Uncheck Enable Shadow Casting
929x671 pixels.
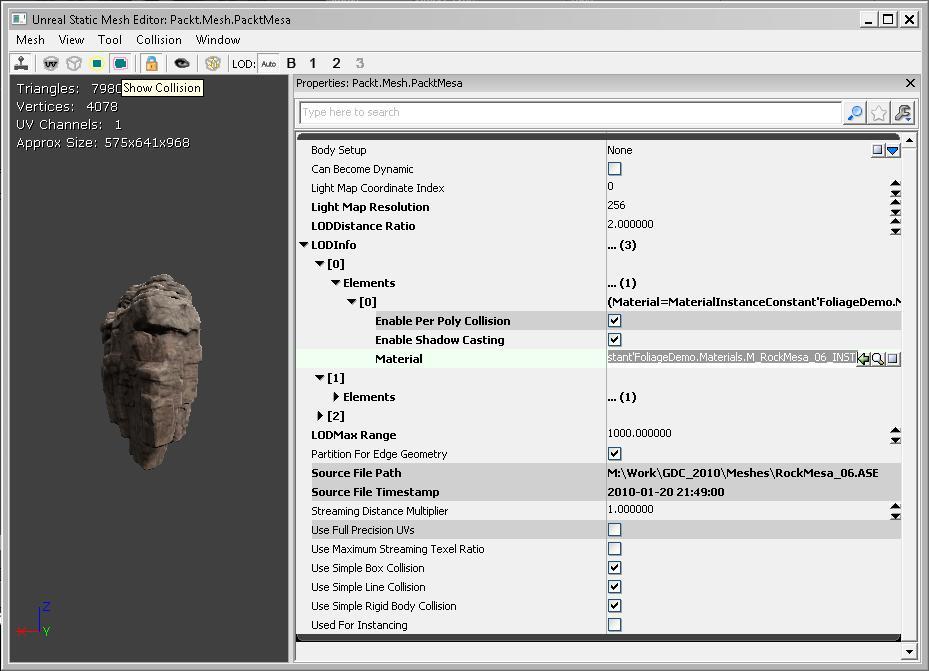614,339
